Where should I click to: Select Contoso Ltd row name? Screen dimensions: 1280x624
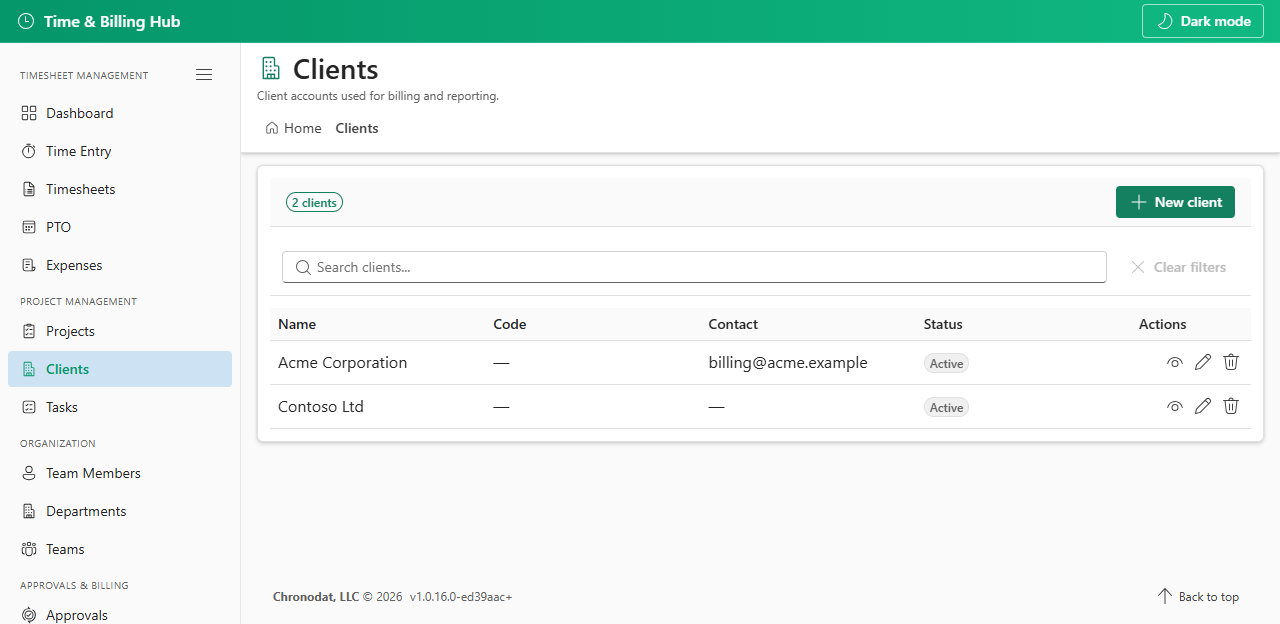[321, 407]
